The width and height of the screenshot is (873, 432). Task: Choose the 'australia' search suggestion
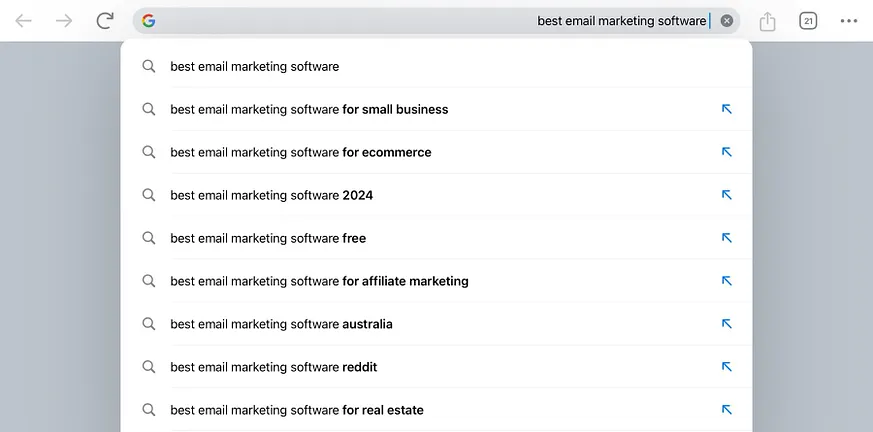(281, 324)
